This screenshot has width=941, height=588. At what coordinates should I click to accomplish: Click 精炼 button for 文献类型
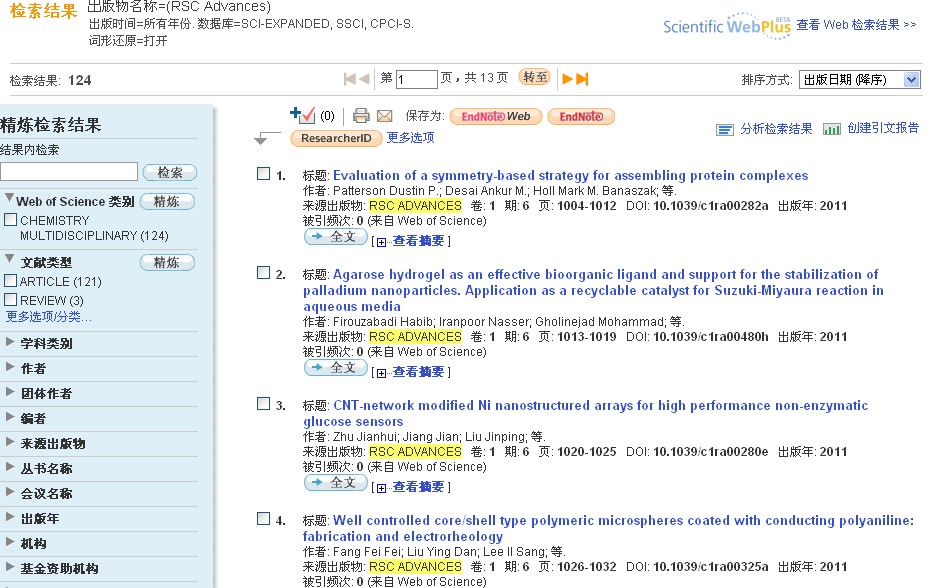click(167, 263)
